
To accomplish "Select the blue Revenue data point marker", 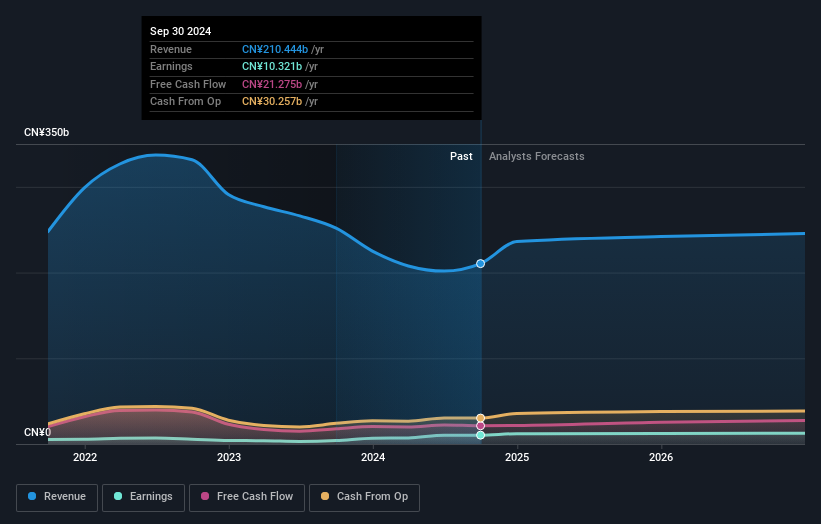I will [x=480, y=264].
